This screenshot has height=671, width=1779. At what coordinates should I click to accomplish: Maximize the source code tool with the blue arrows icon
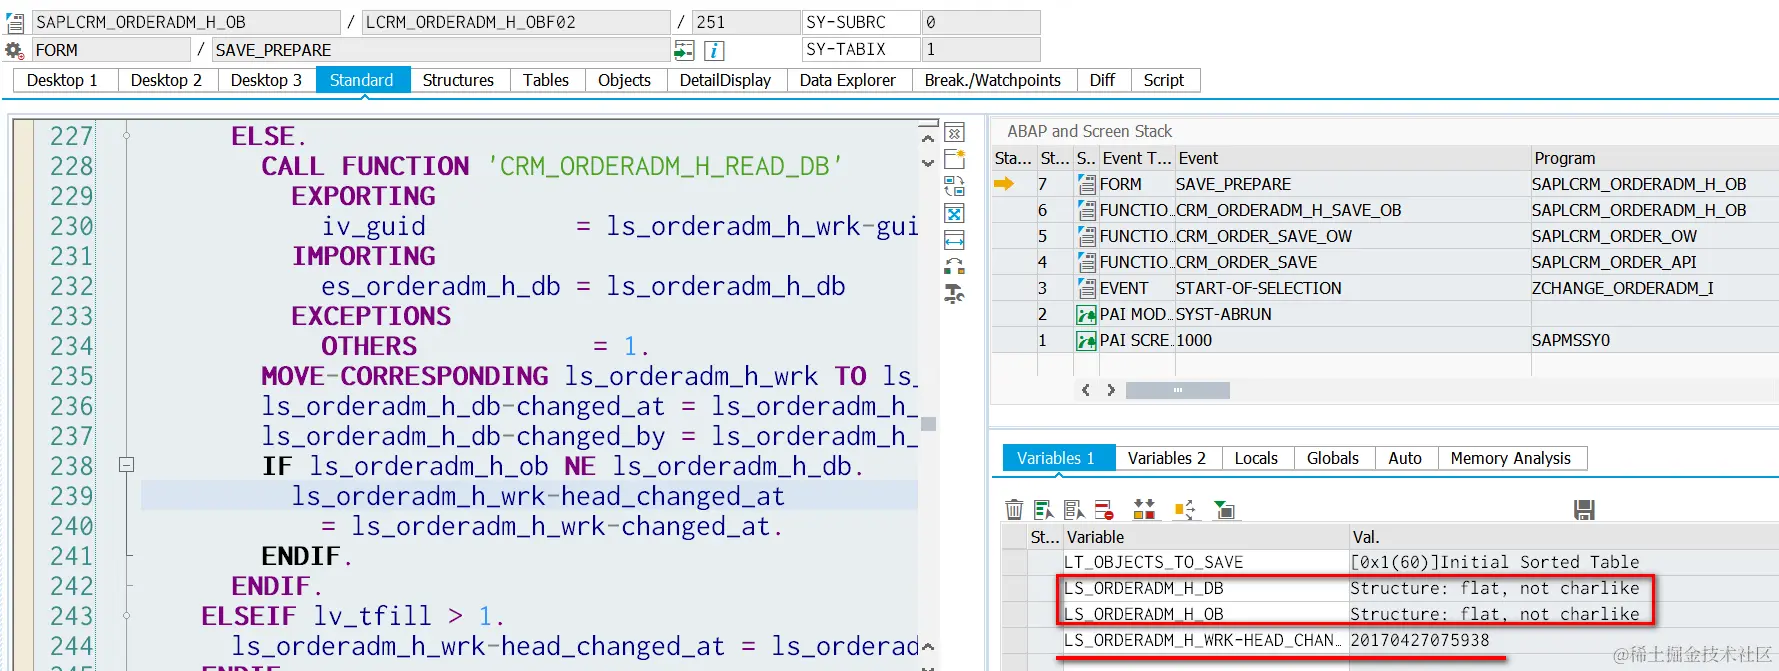coord(954,213)
